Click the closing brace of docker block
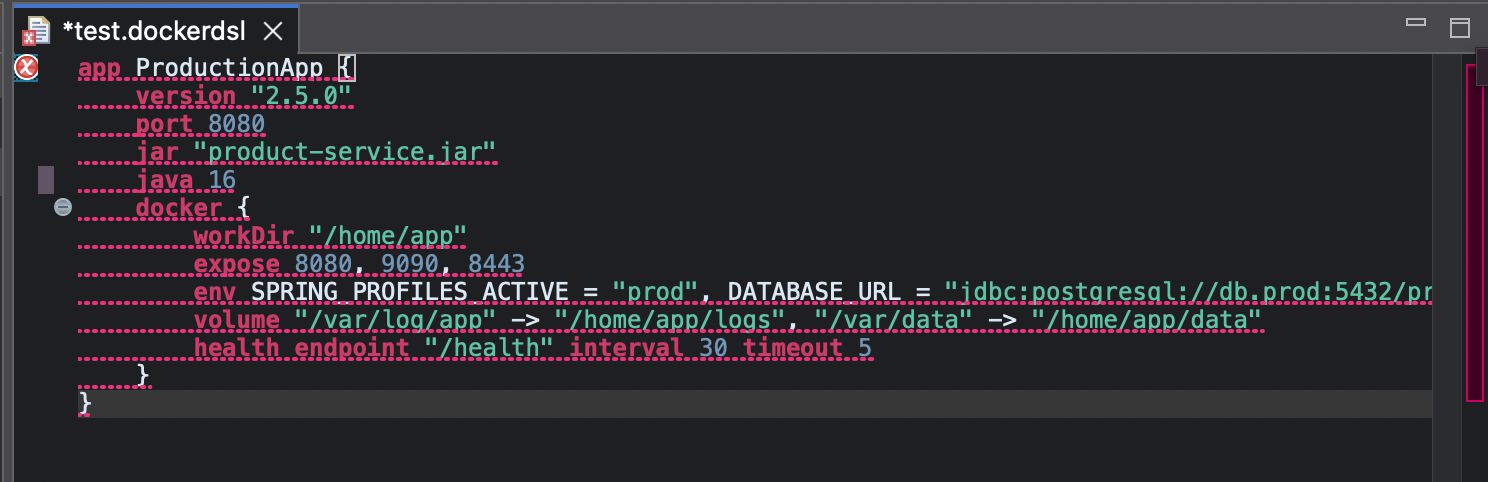The image size is (1488, 482). click(x=143, y=376)
